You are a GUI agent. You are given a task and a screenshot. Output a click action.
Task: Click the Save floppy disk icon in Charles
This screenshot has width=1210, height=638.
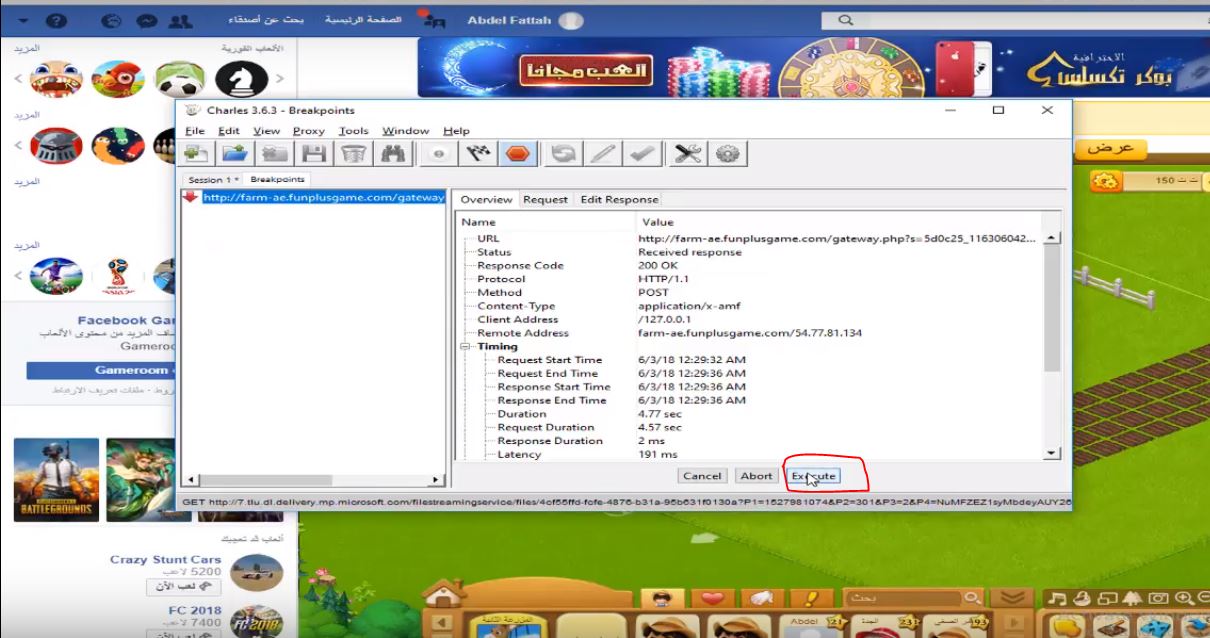point(315,153)
